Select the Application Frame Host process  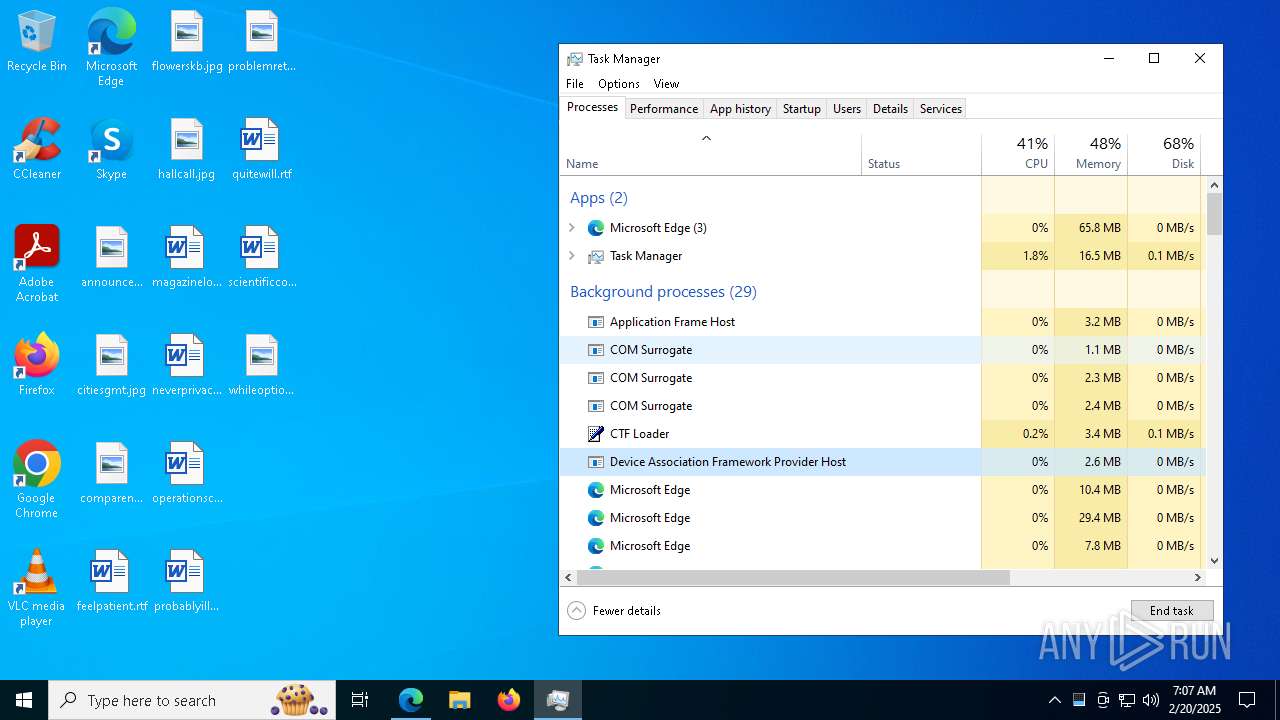[882, 322]
